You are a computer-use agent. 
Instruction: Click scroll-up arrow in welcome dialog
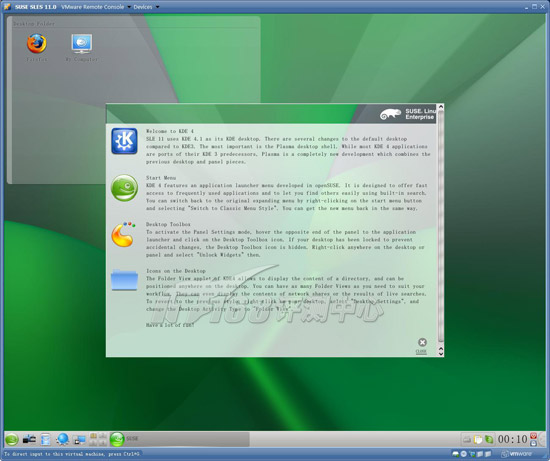(441, 107)
